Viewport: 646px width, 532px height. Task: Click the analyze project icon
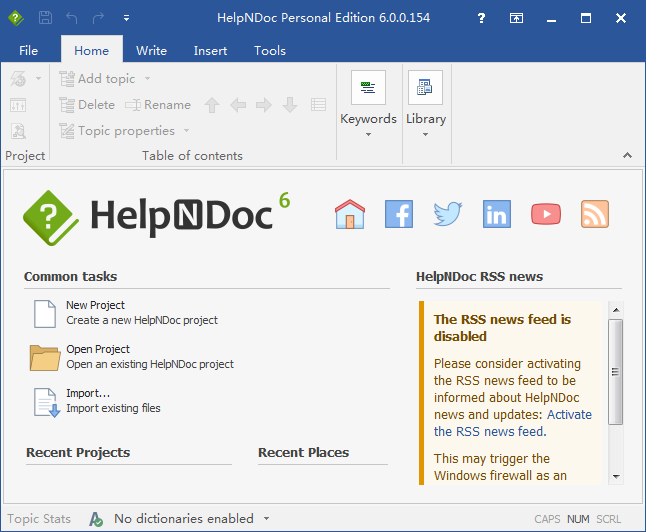coord(18,131)
